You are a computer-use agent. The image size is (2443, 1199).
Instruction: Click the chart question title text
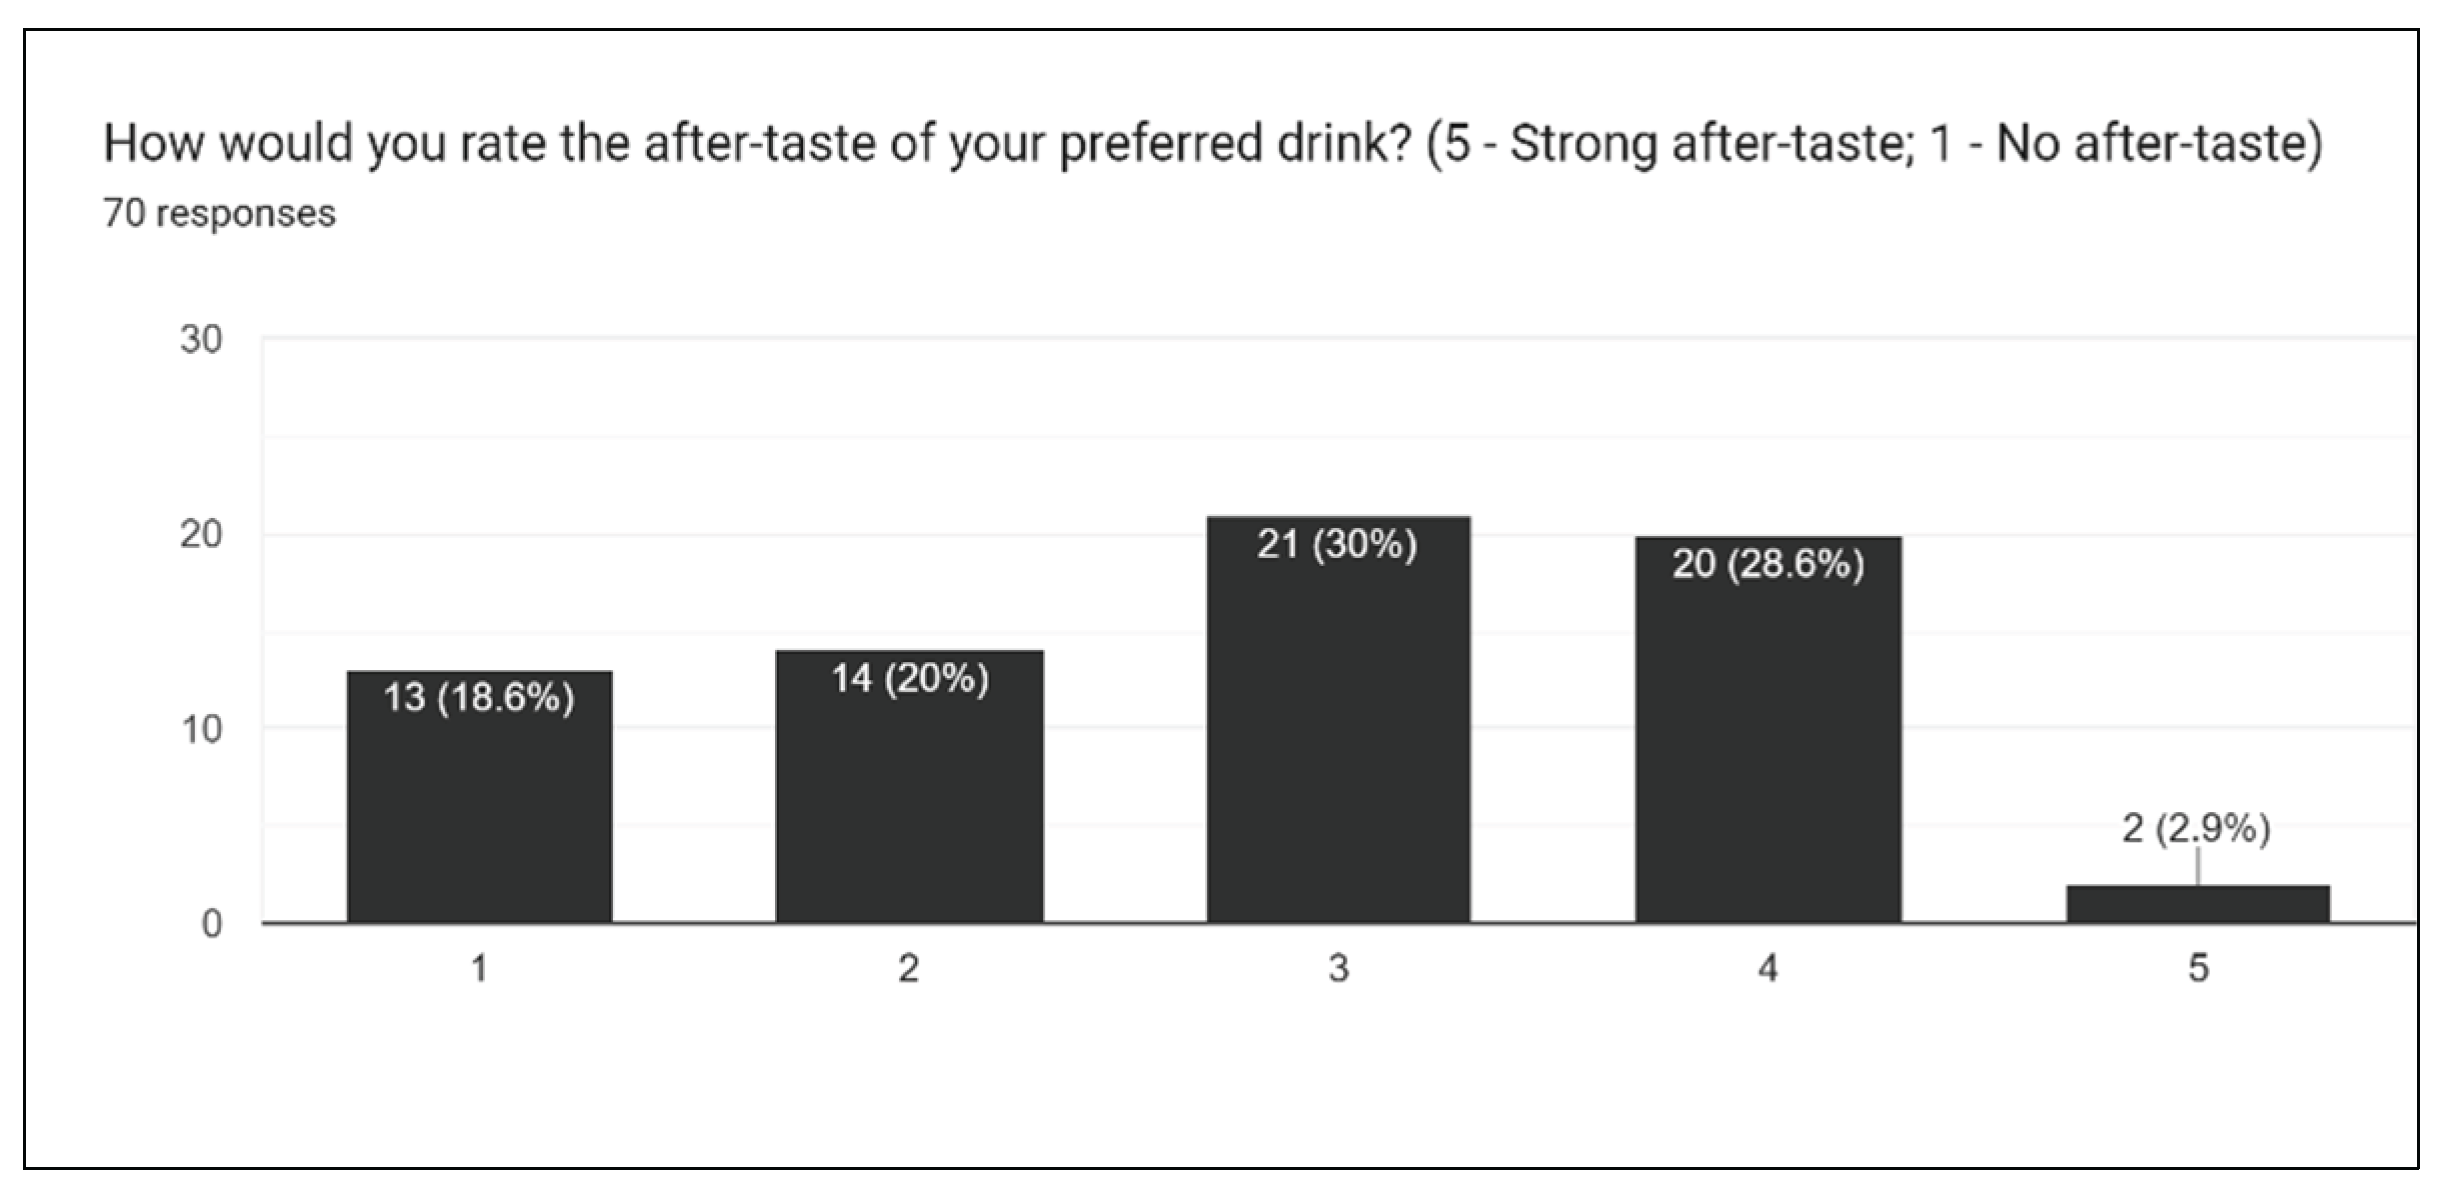pos(1212,145)
